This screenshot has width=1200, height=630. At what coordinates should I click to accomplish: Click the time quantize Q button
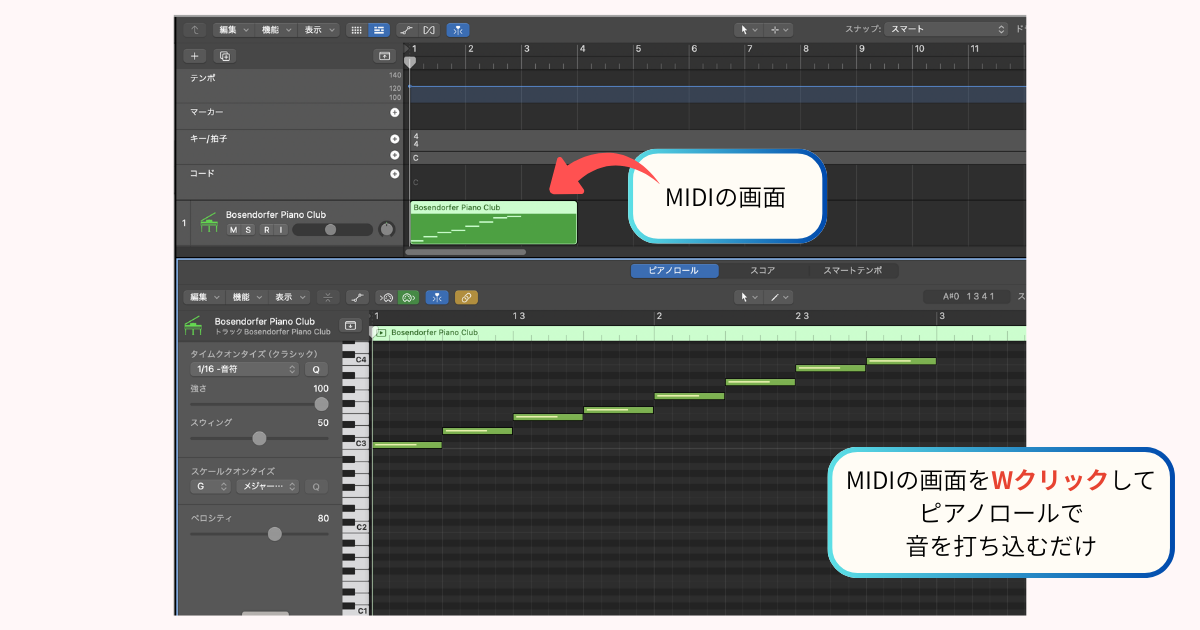point(315,369)
